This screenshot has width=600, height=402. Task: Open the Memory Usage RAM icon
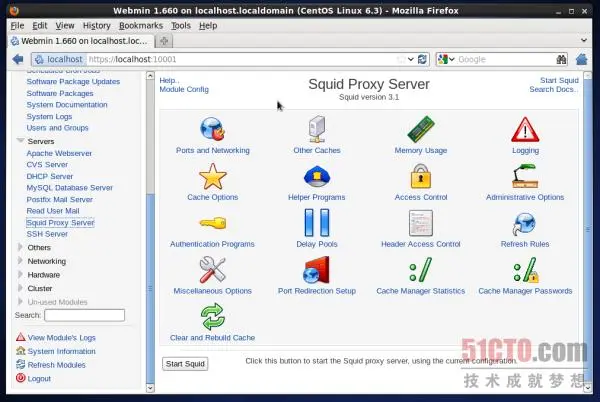pos(421,129)
